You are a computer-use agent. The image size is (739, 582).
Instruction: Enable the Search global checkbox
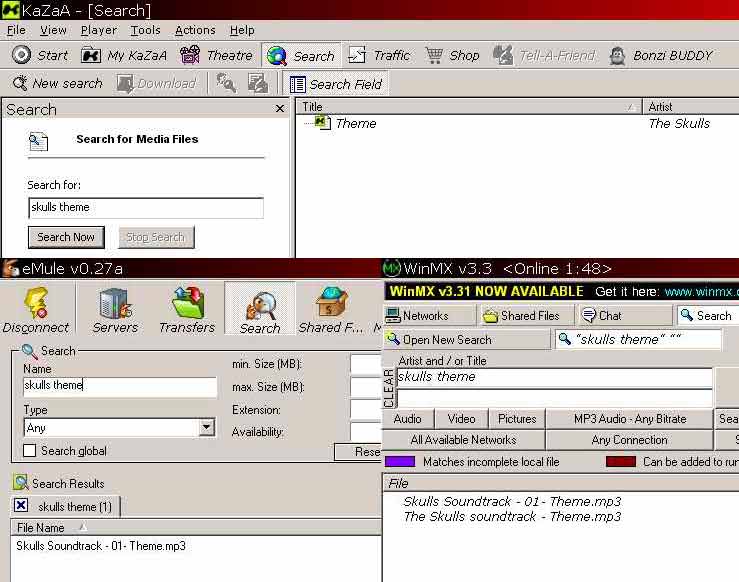pos(29,451)
